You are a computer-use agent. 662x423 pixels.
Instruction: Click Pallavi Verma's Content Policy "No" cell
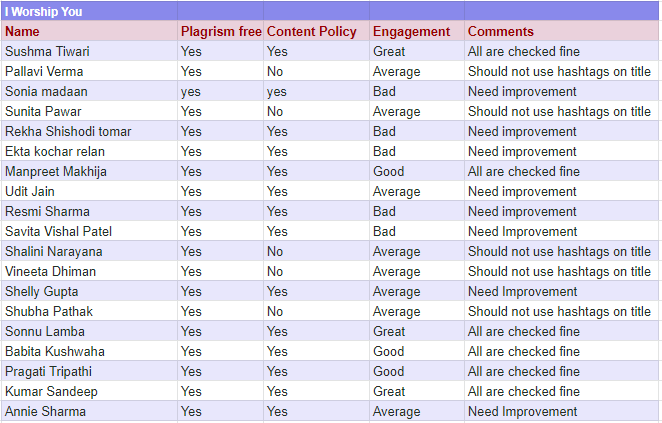click(275, 71)
